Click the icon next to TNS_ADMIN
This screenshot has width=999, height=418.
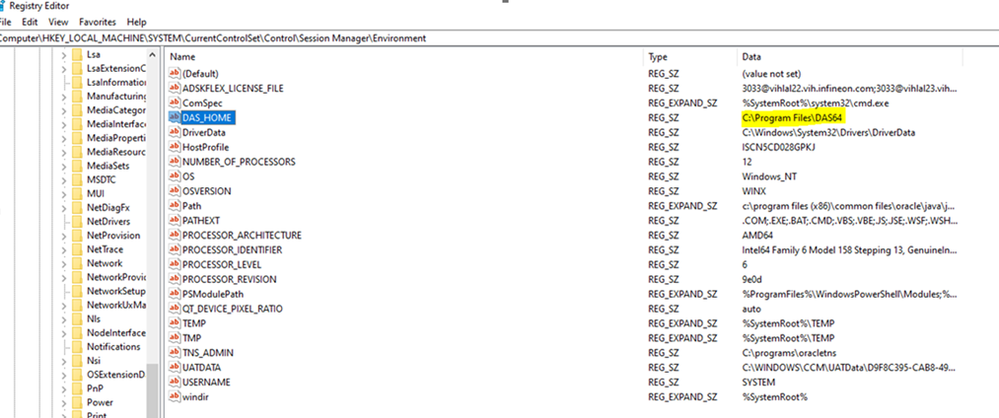coord(174,352)
